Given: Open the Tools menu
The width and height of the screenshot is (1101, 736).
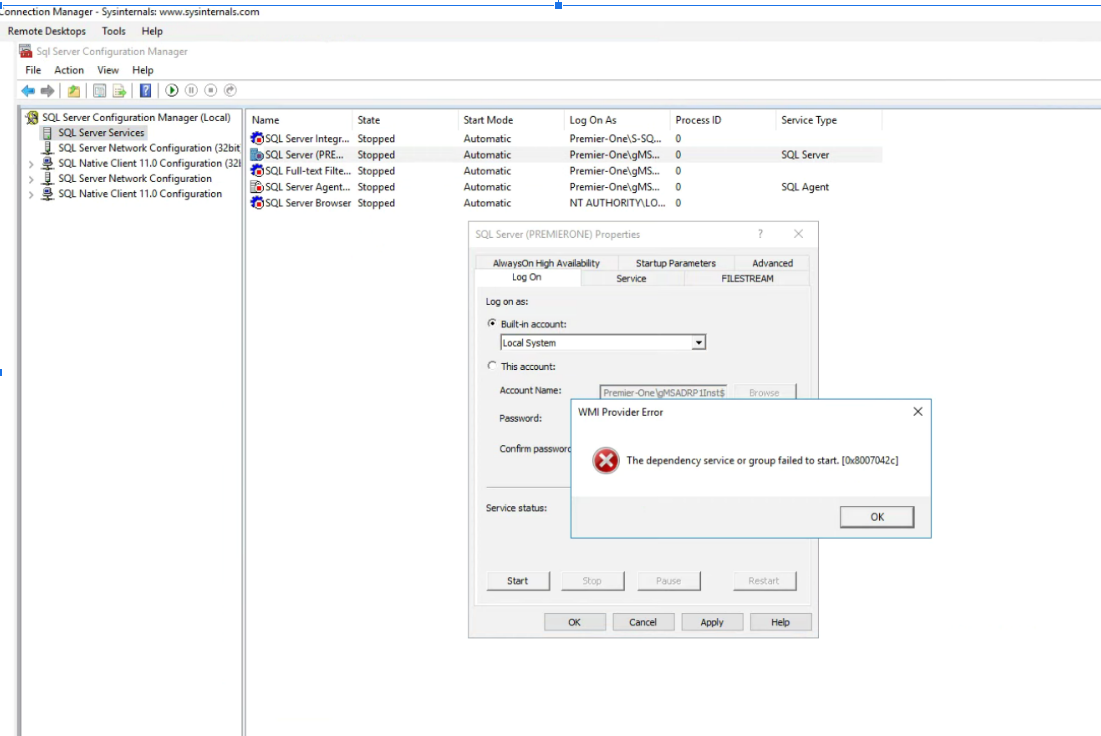Looking at the screenshot, I should pos(114,31).
